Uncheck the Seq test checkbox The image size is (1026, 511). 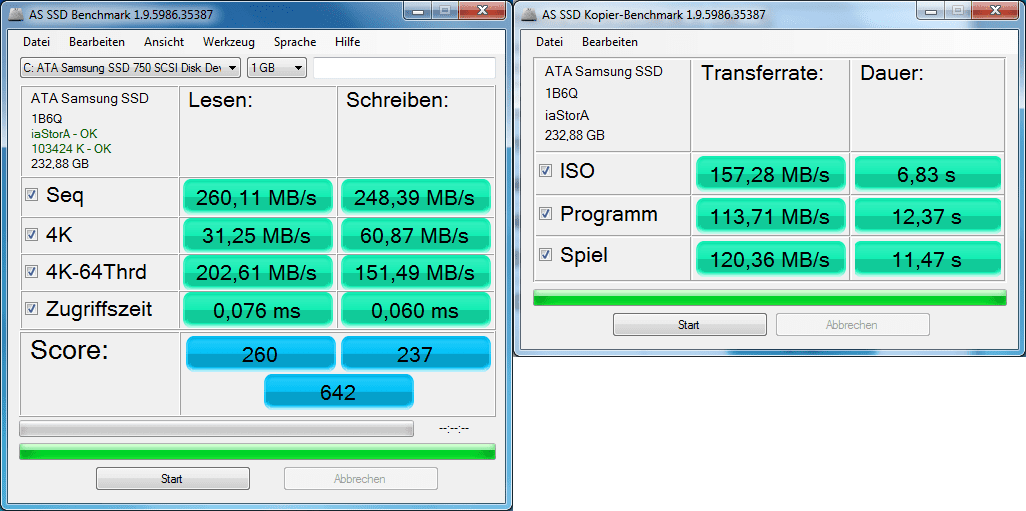(x=30, y=195)
